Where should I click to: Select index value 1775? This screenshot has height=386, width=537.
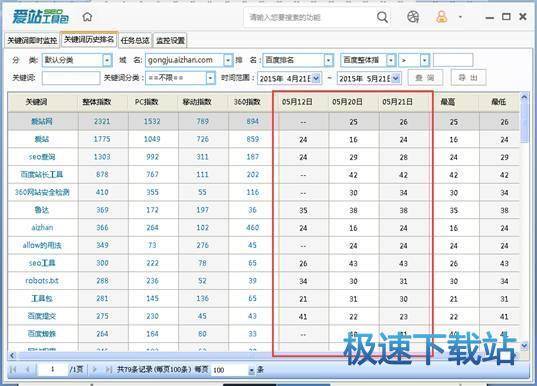point(102,139)
